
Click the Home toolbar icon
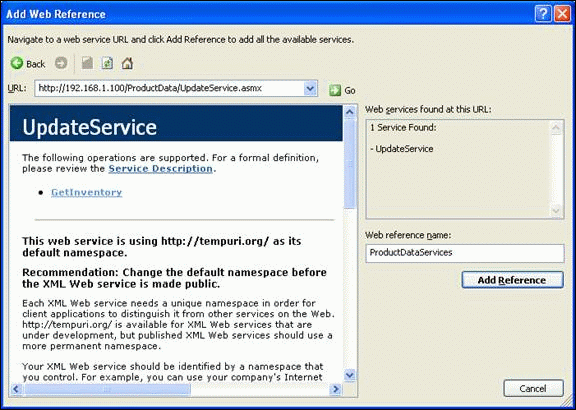(x=127, y=64)
